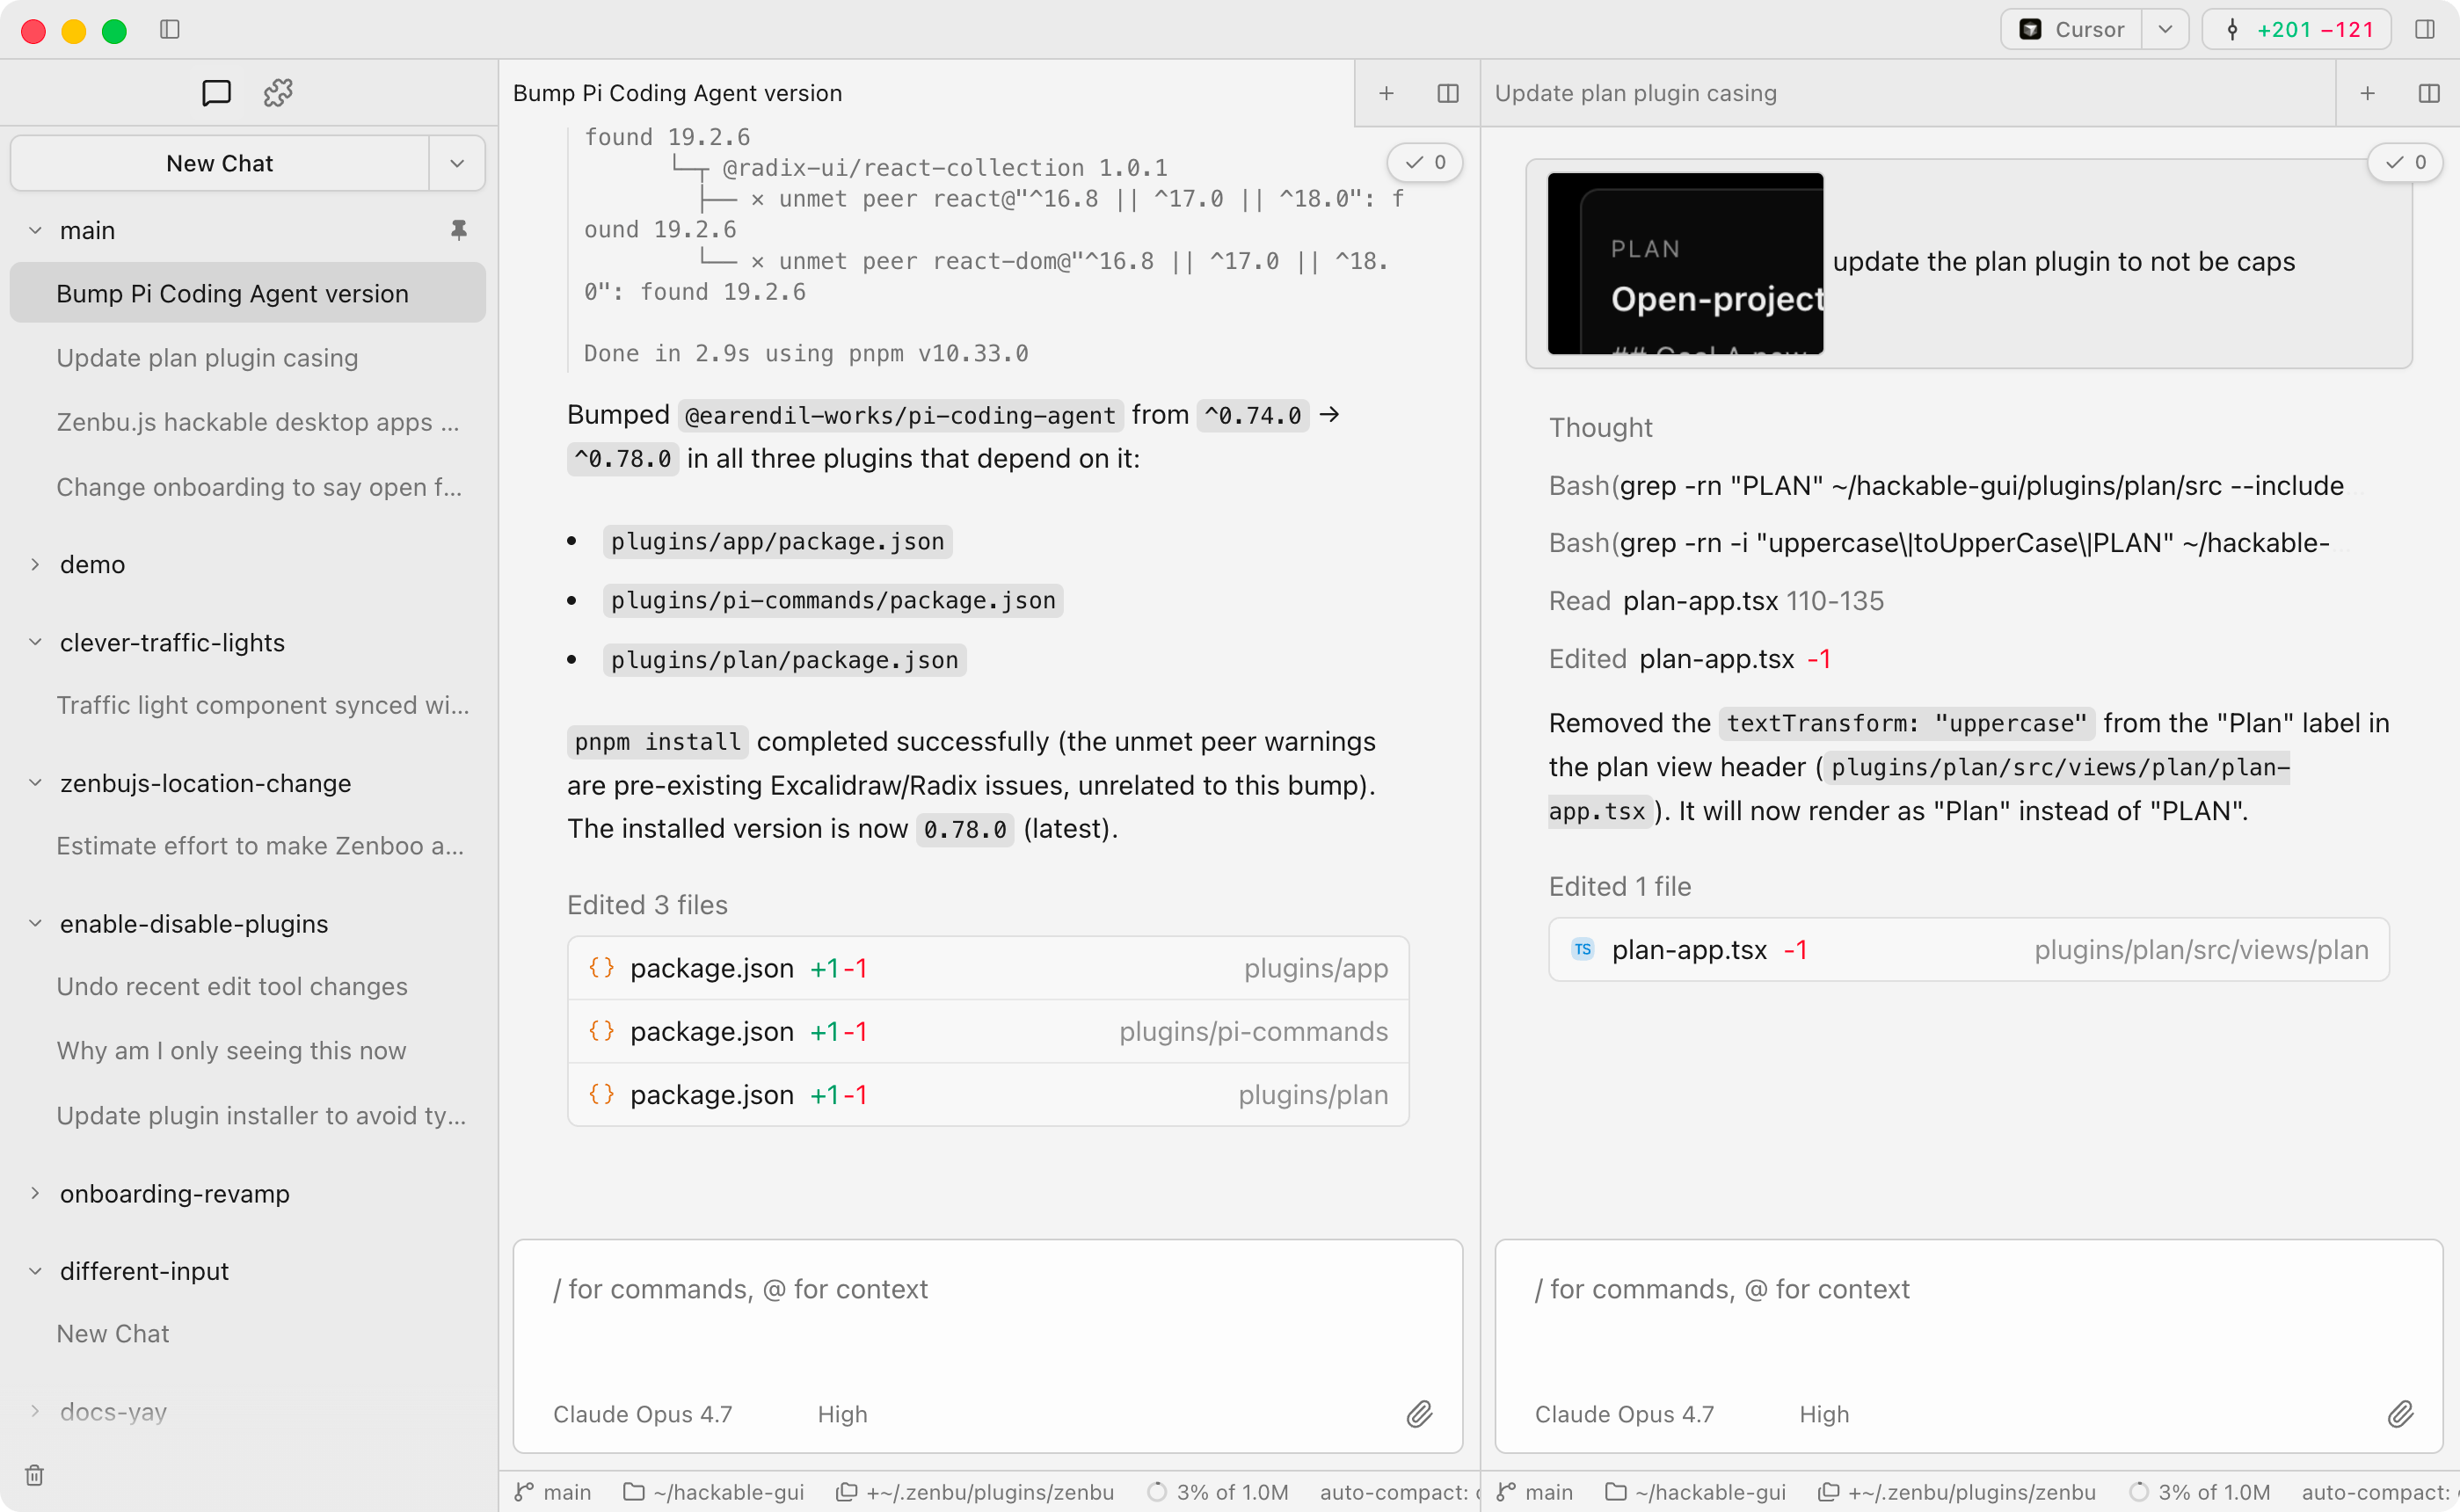Toggle the left sidebar panel icon
This screenshot has height=1512, width=2460.
[170, 30]
